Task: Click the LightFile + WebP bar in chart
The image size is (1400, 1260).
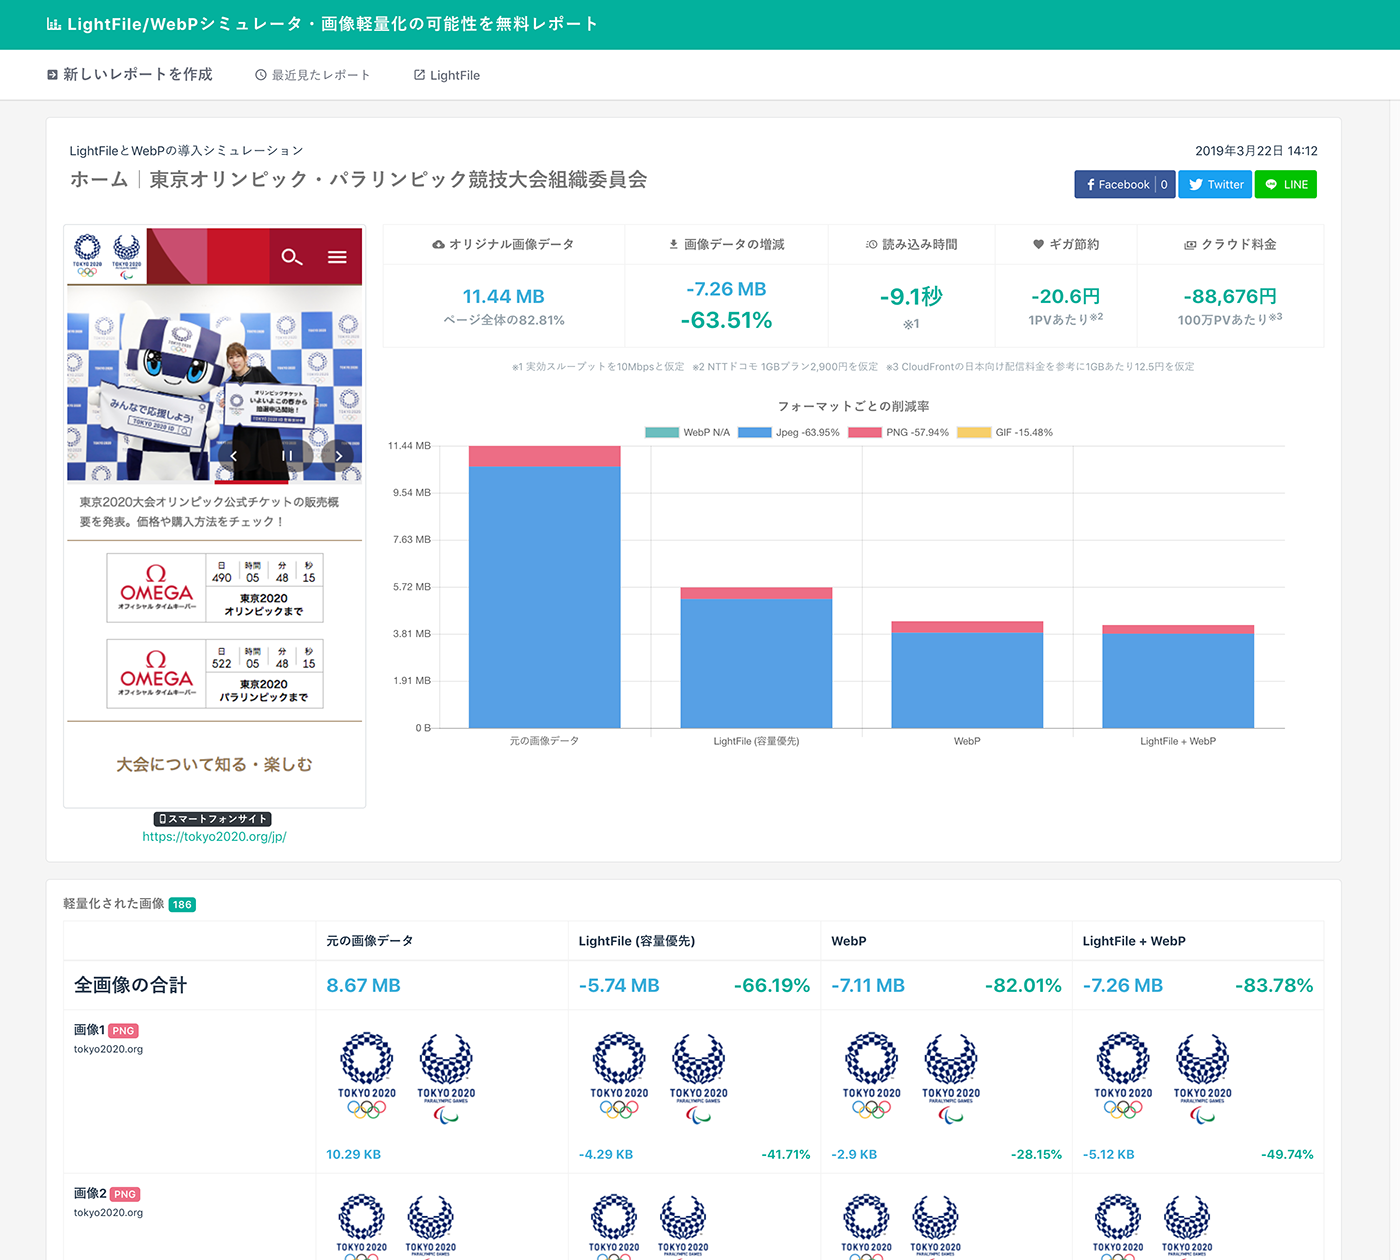Action: 1178,677
